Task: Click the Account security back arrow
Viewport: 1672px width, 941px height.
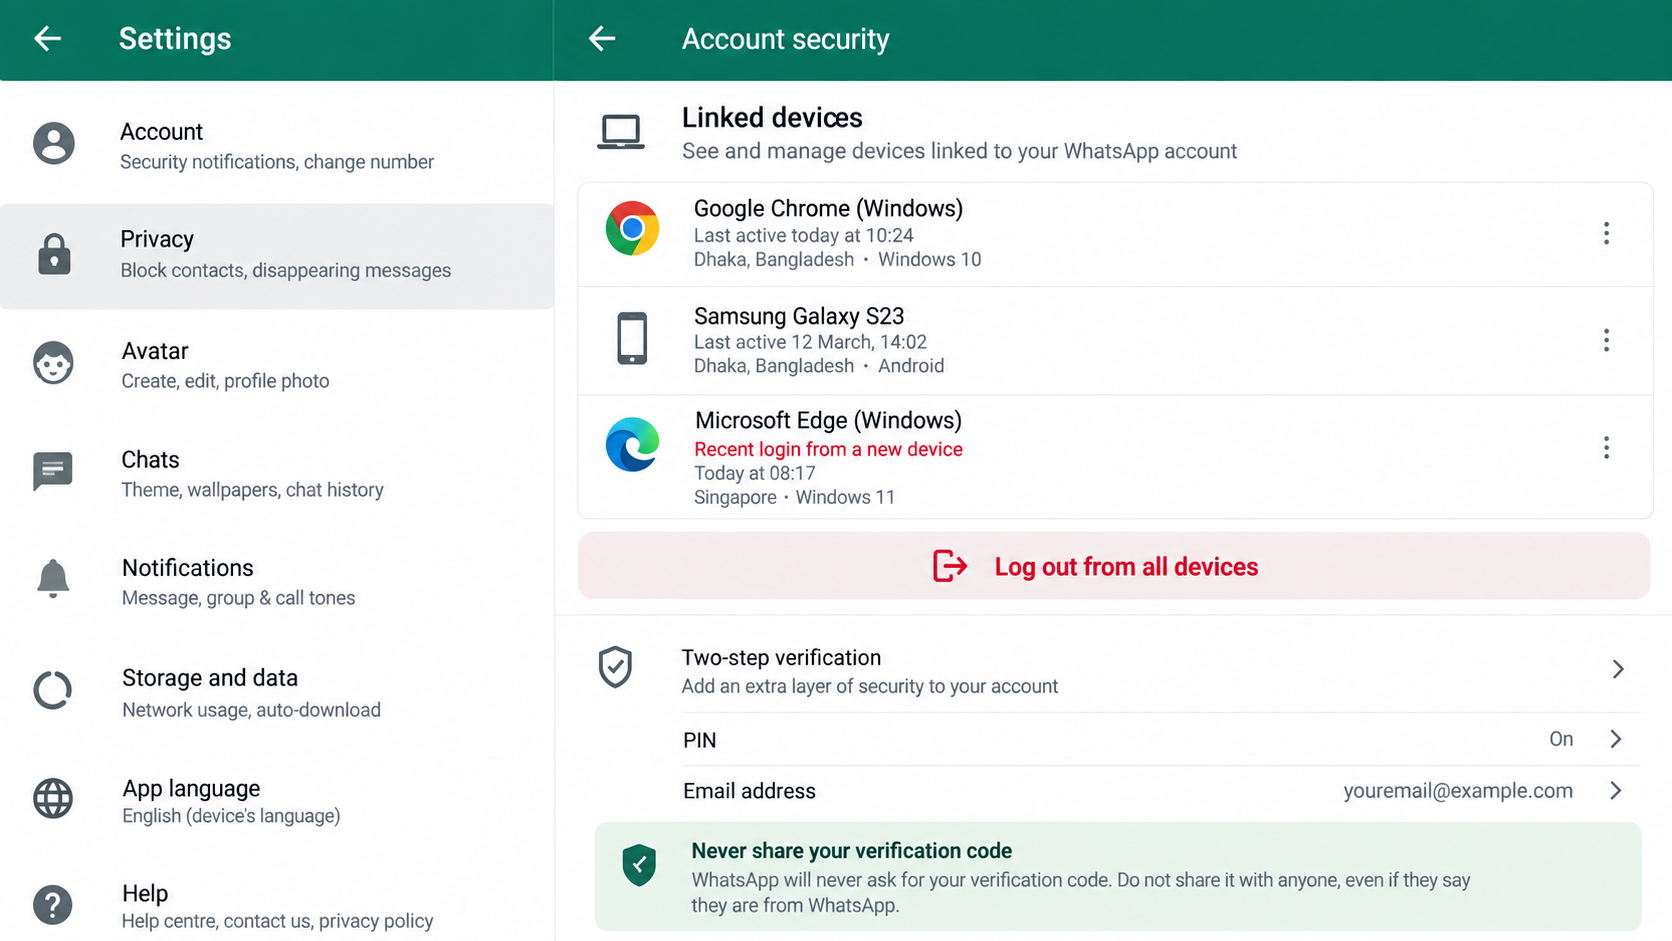Action: (602, 39)
